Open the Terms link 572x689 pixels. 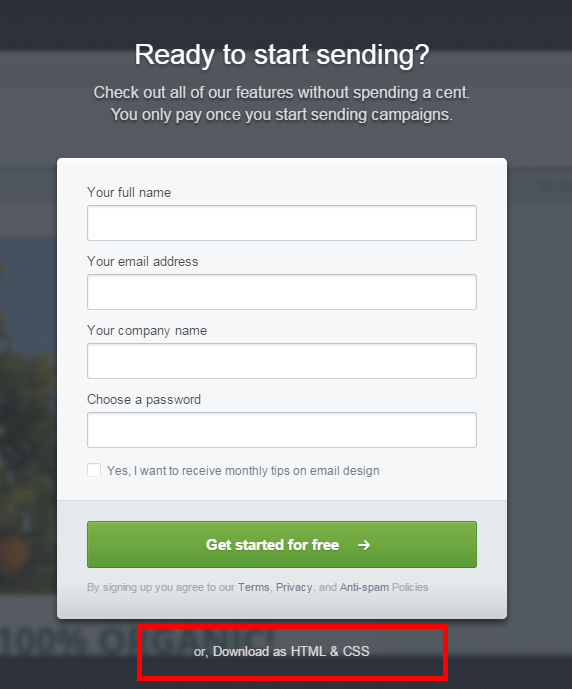pos(253,587)
